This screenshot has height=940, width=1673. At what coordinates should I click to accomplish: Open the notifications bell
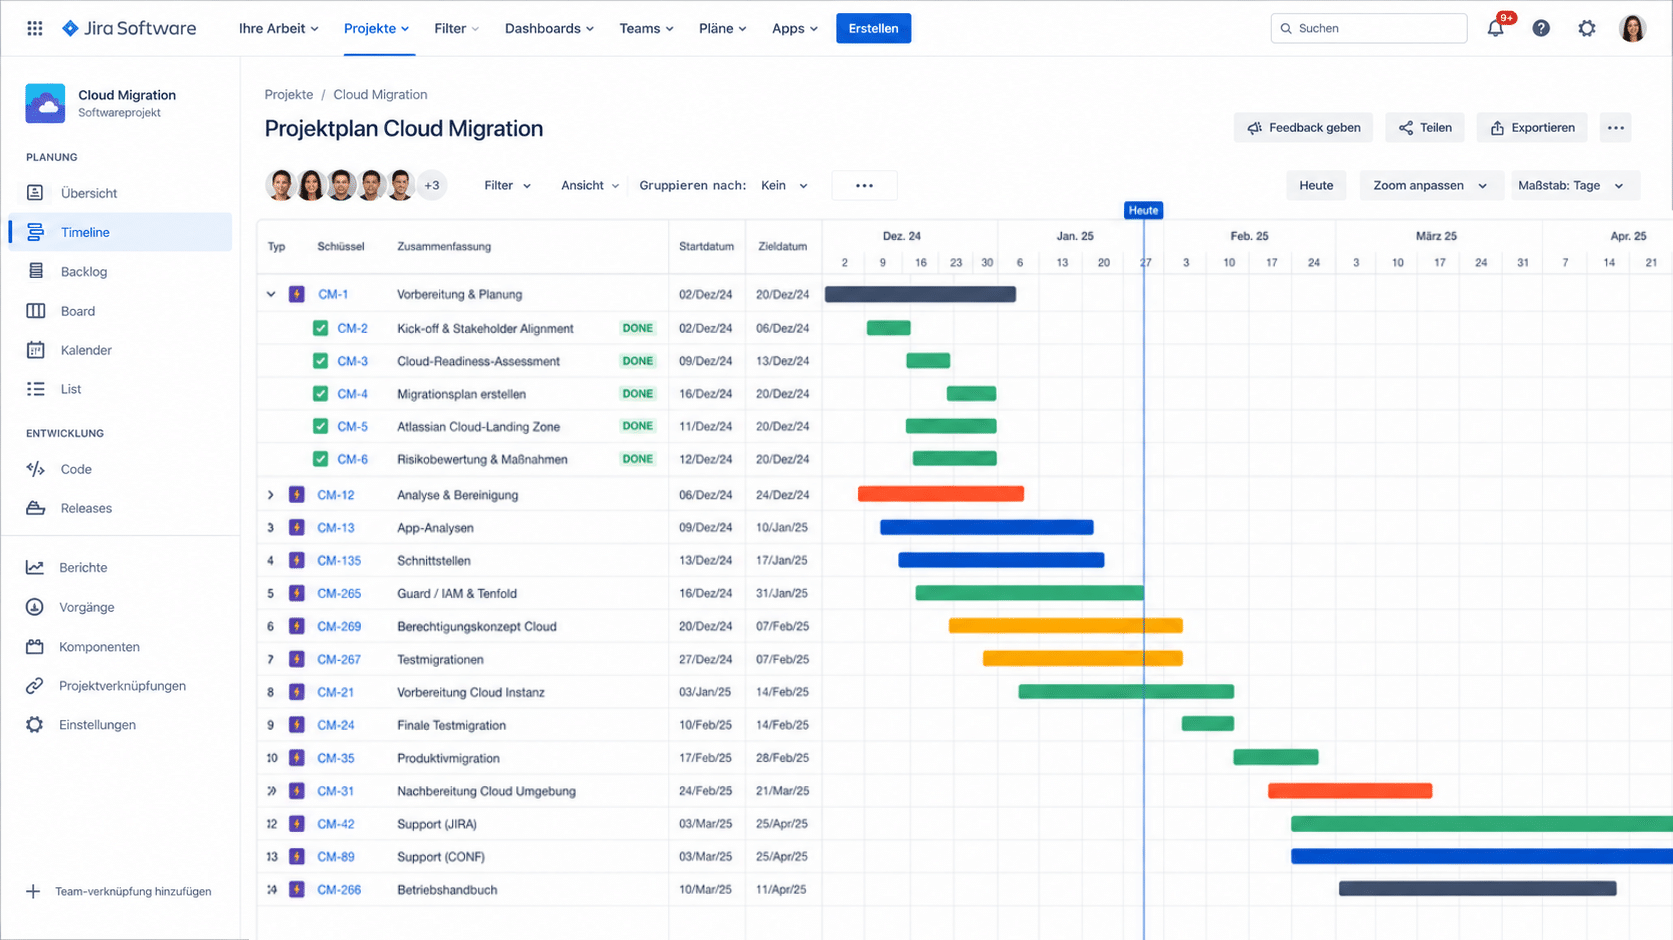click(1495, 28)
